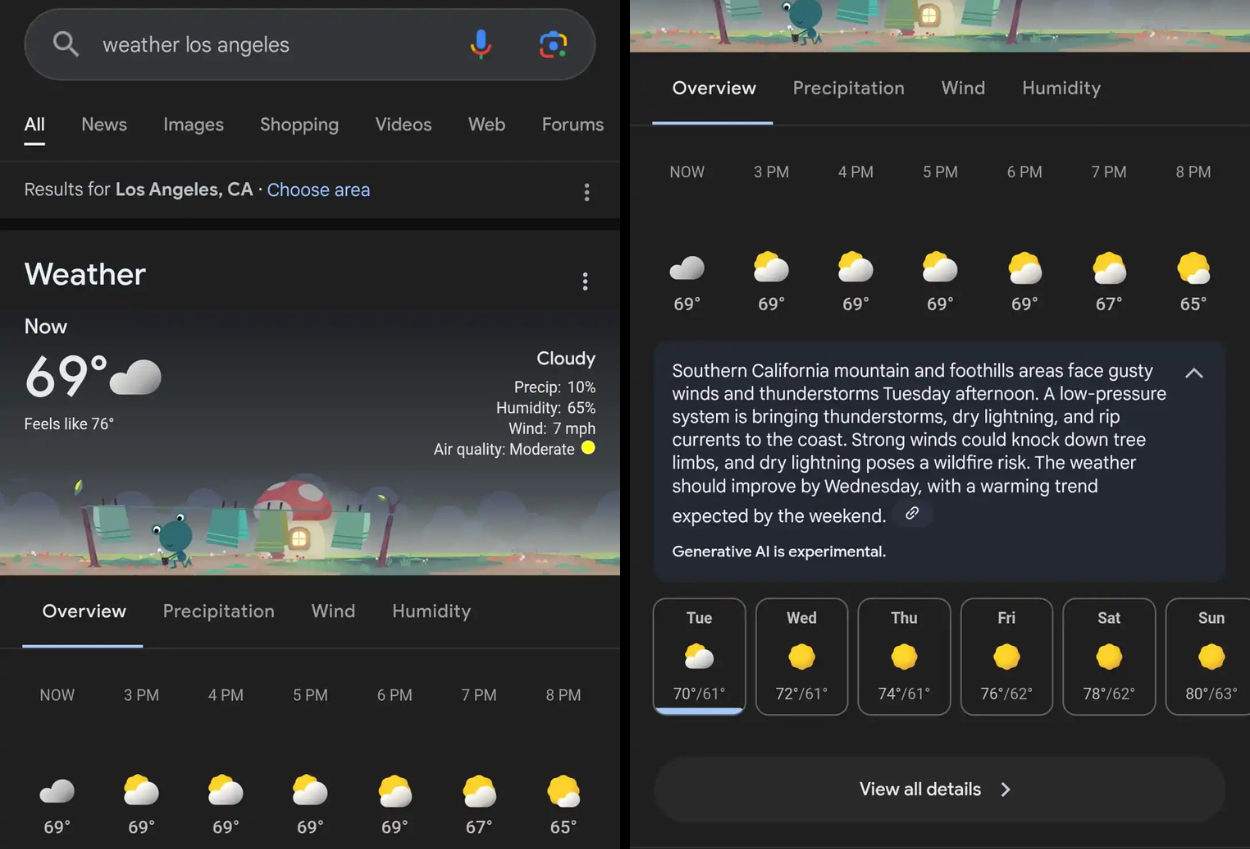The height and width of the screenshot is (849, 1250).
Task: Select the Sat 78°/62° forecast card
Action: [x=1109, y=656]
